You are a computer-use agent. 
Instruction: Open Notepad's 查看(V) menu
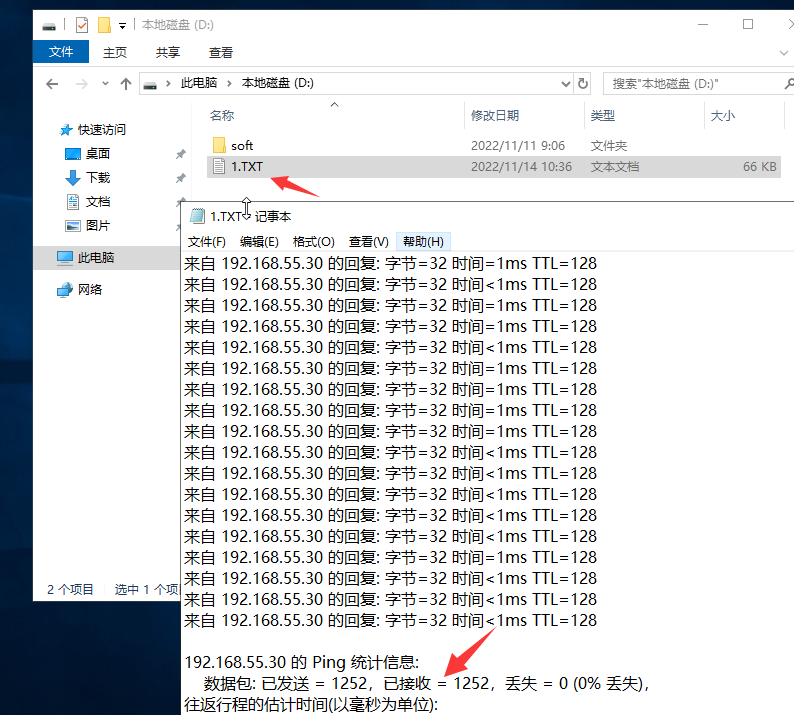369,242
